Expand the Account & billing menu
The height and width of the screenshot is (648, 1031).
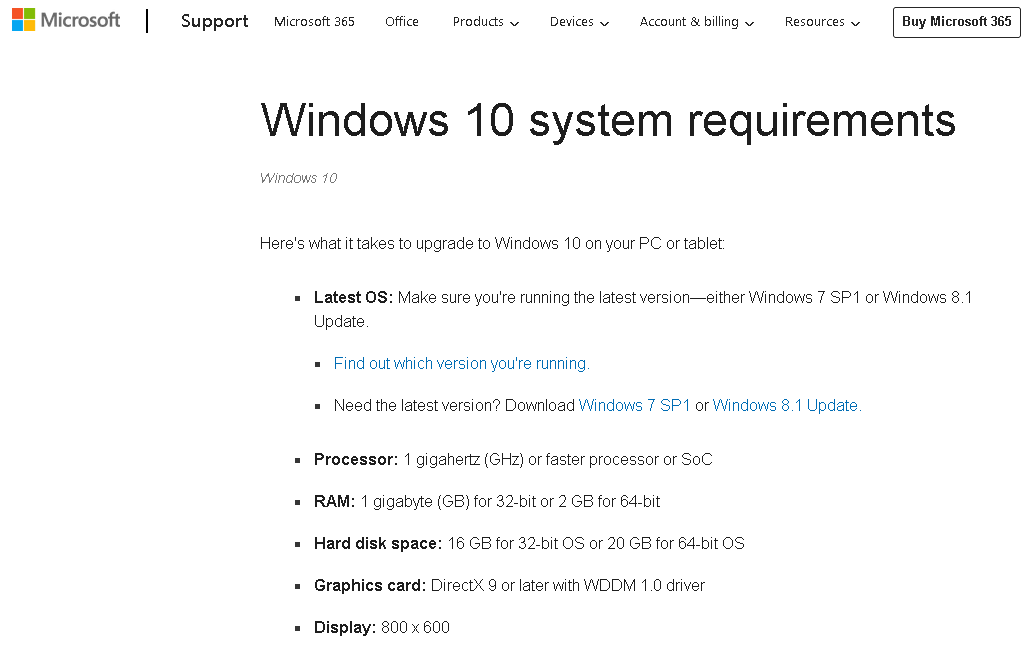696,22
